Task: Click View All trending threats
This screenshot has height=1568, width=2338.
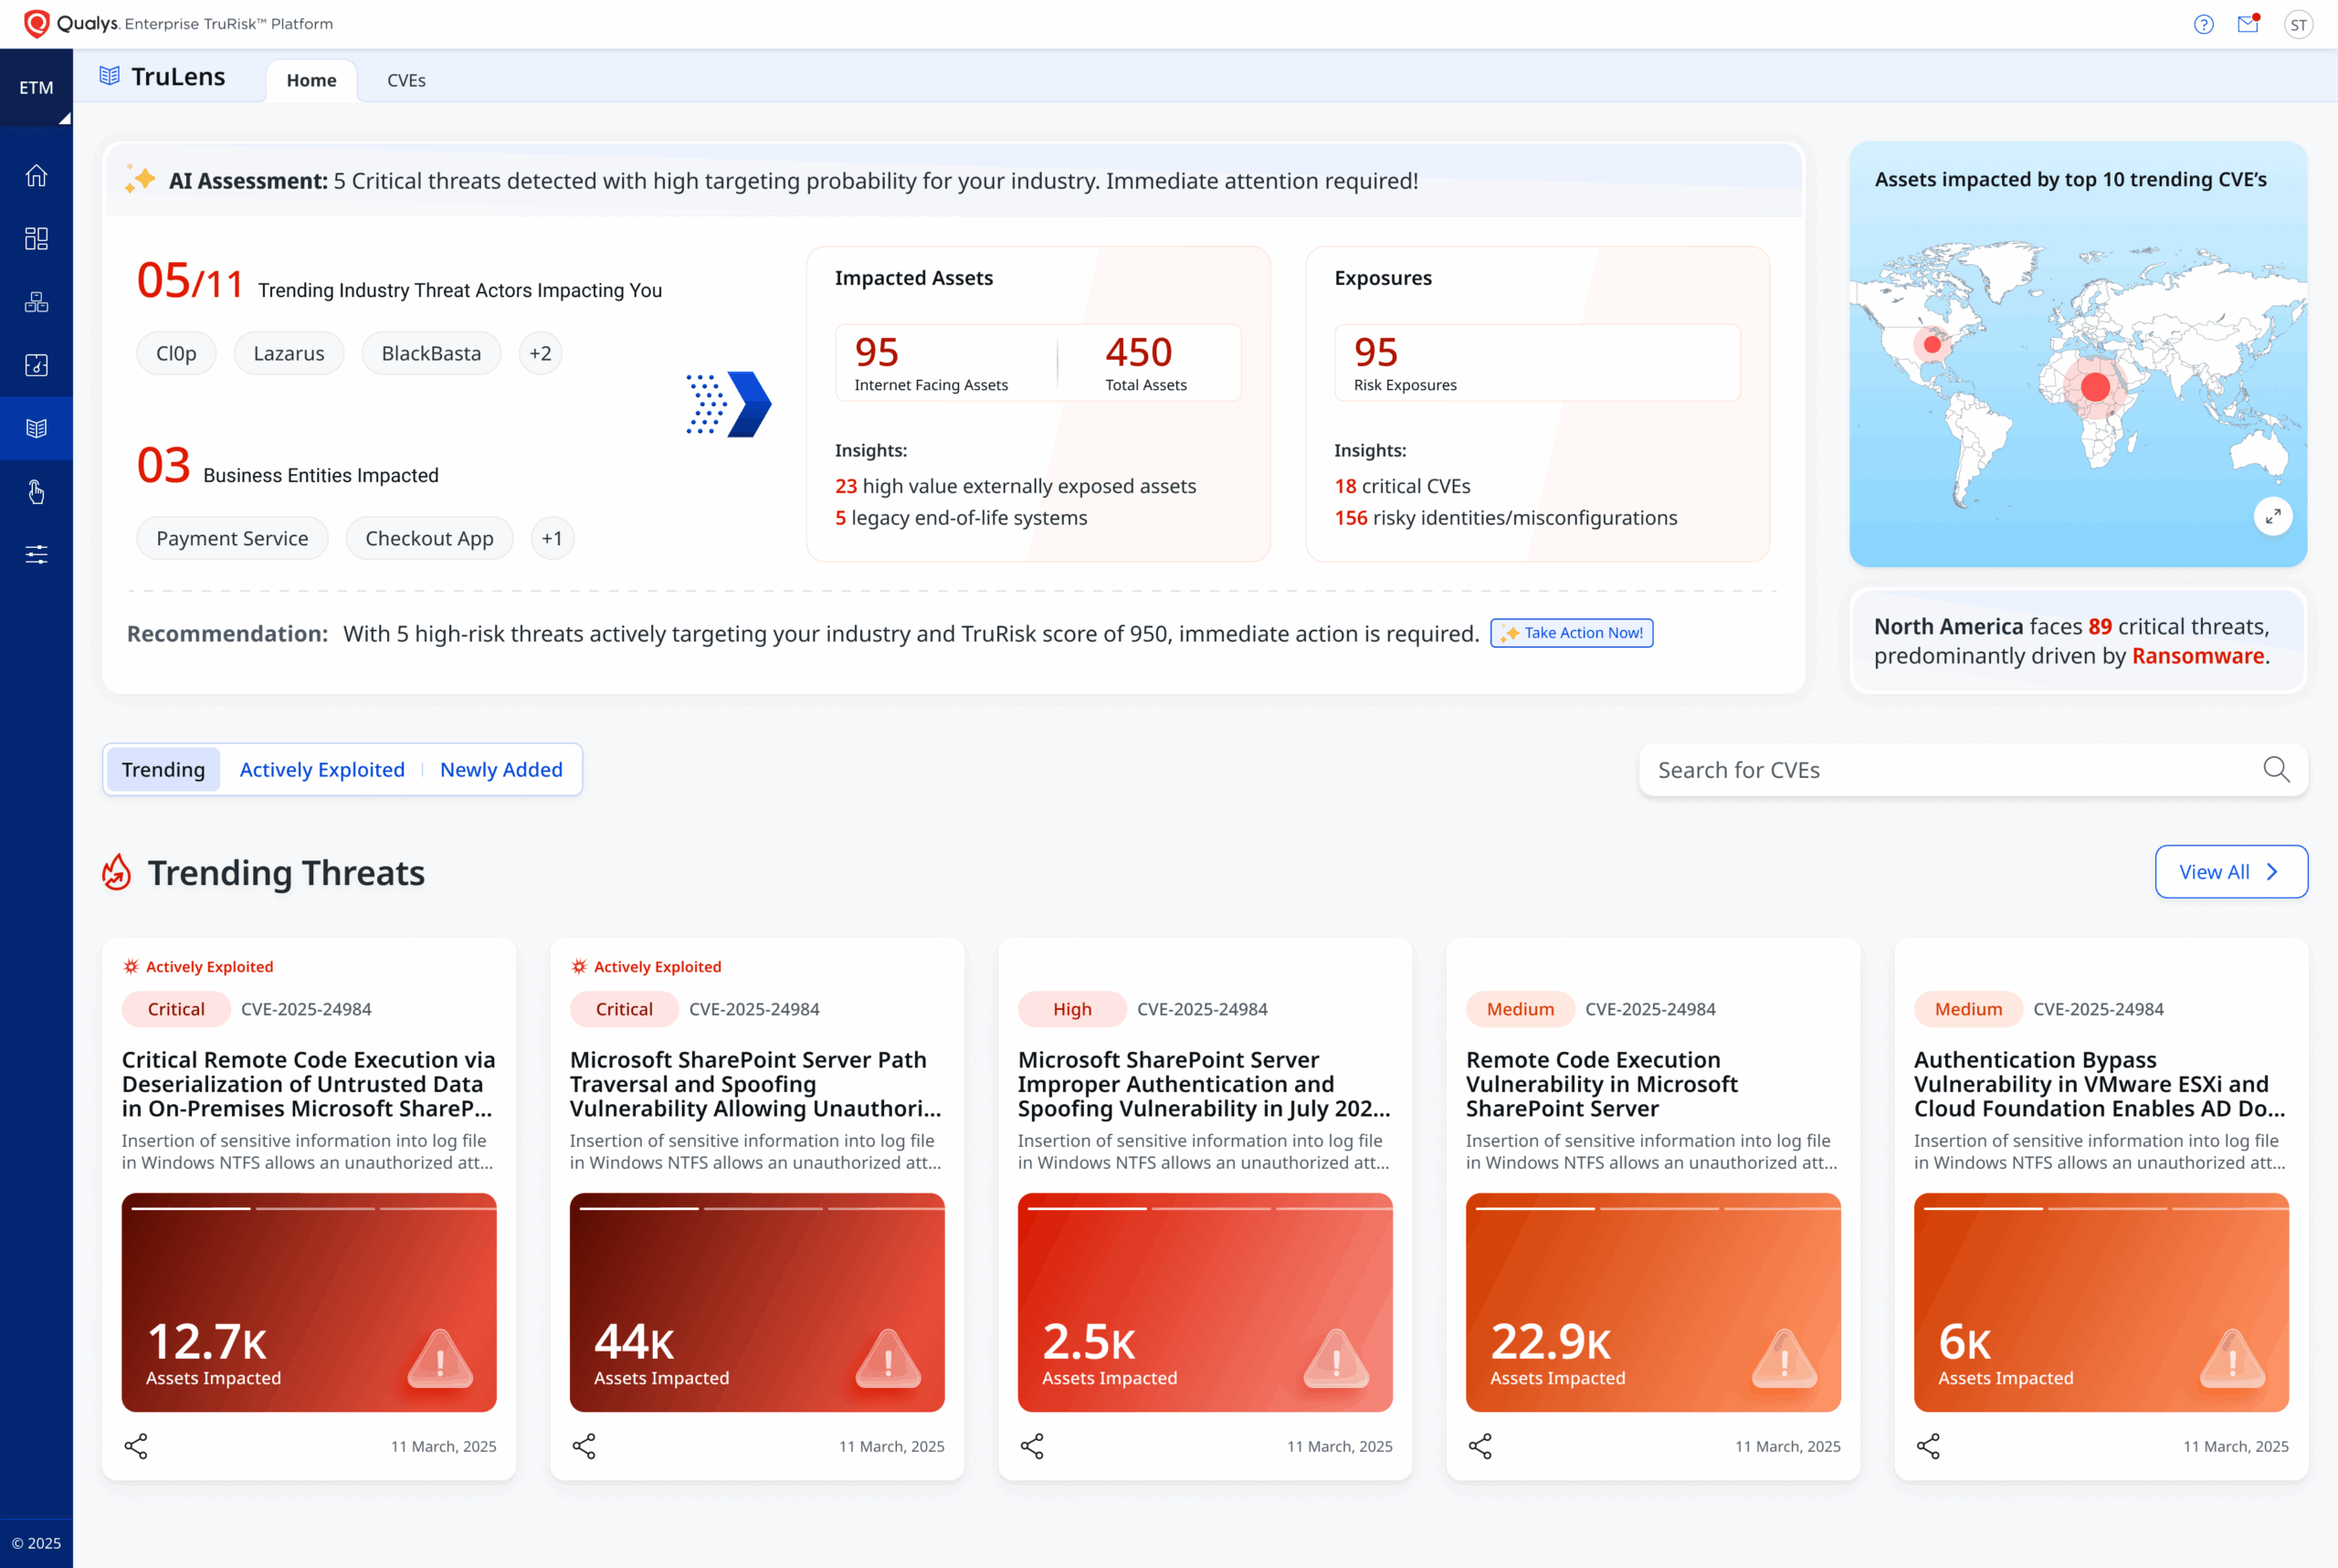Action: point(2230,872)
